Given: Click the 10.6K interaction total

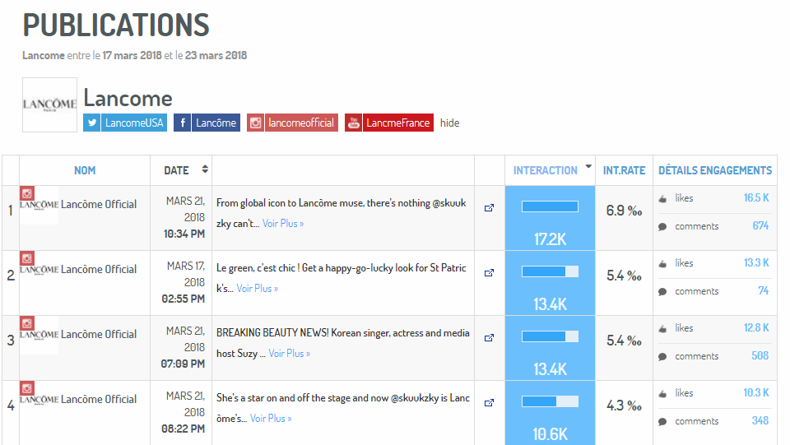Looking at the screenshot, I should [x=550, y=434].
